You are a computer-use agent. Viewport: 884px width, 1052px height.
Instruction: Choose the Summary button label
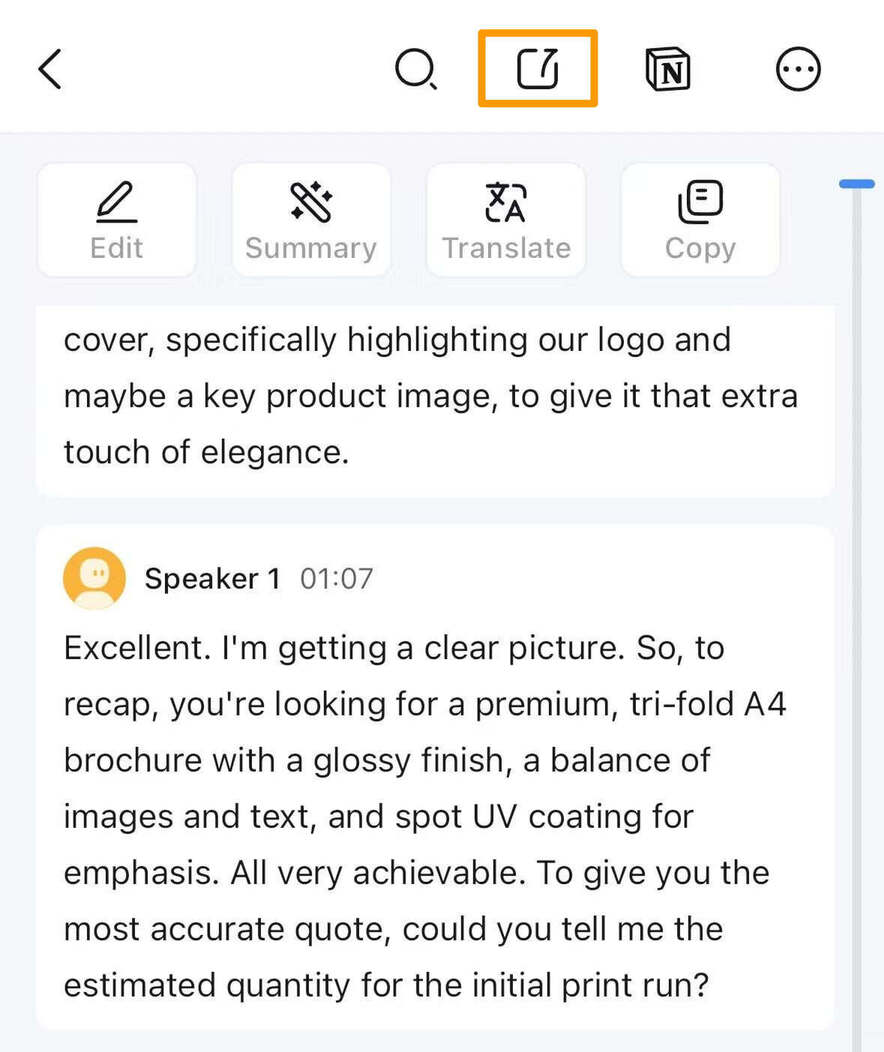tap(311, 249)
